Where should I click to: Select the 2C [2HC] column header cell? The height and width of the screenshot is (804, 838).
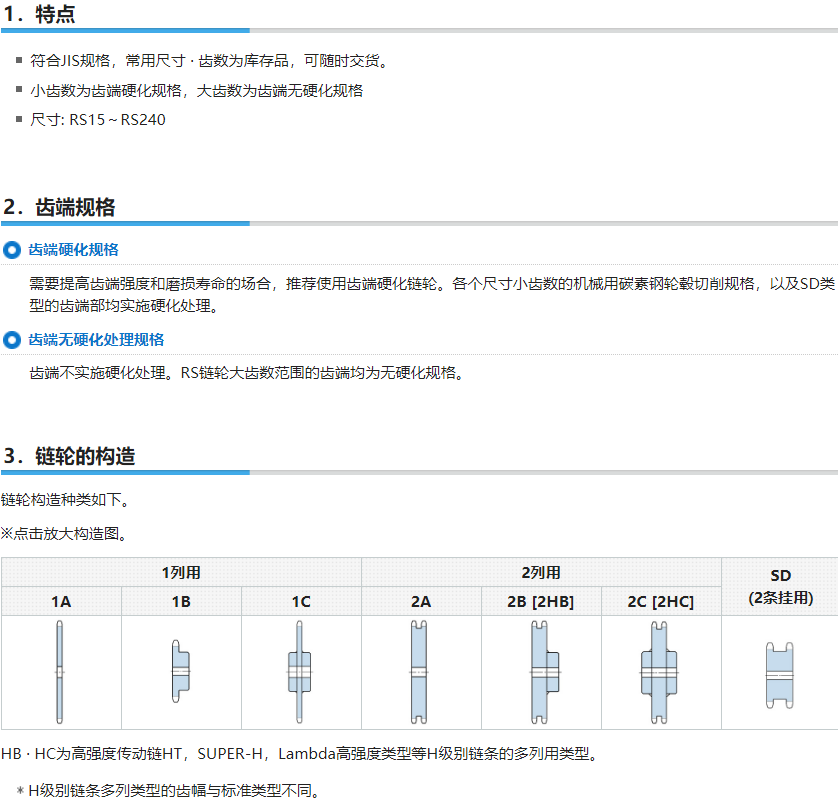click(x=661, y=601)
